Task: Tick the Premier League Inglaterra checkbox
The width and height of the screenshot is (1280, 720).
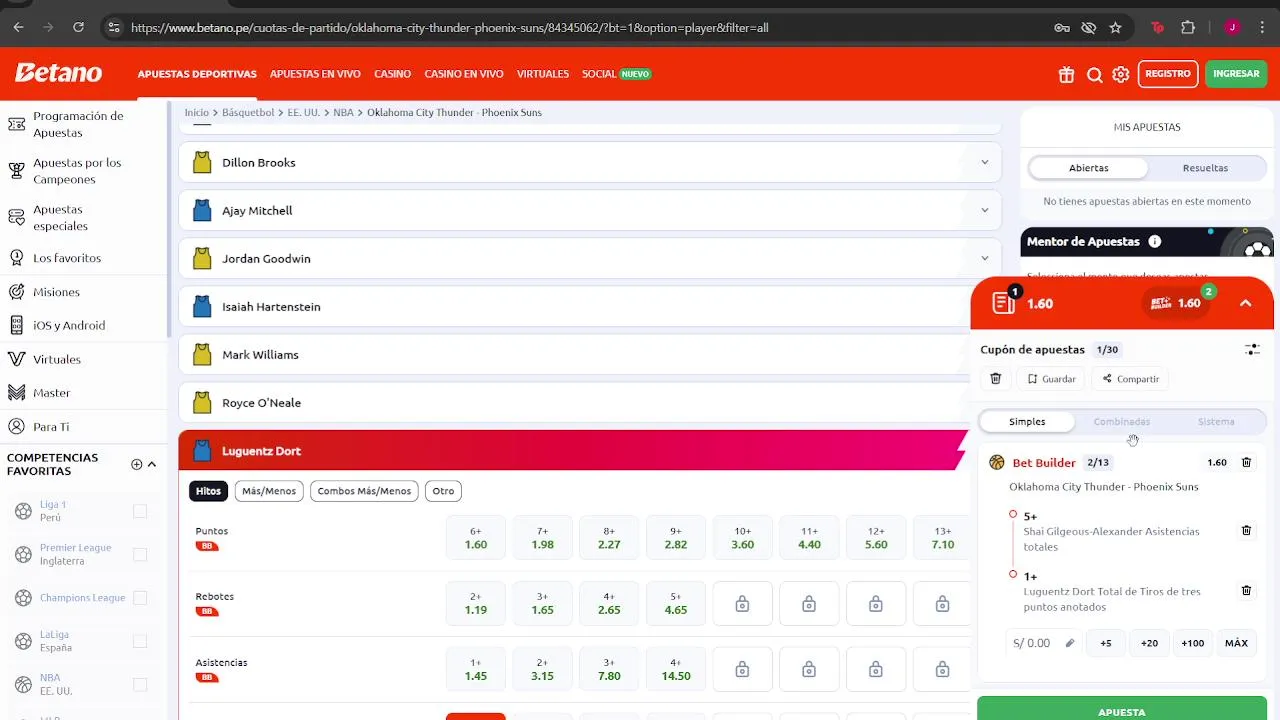Action: [x=140, y=554]
